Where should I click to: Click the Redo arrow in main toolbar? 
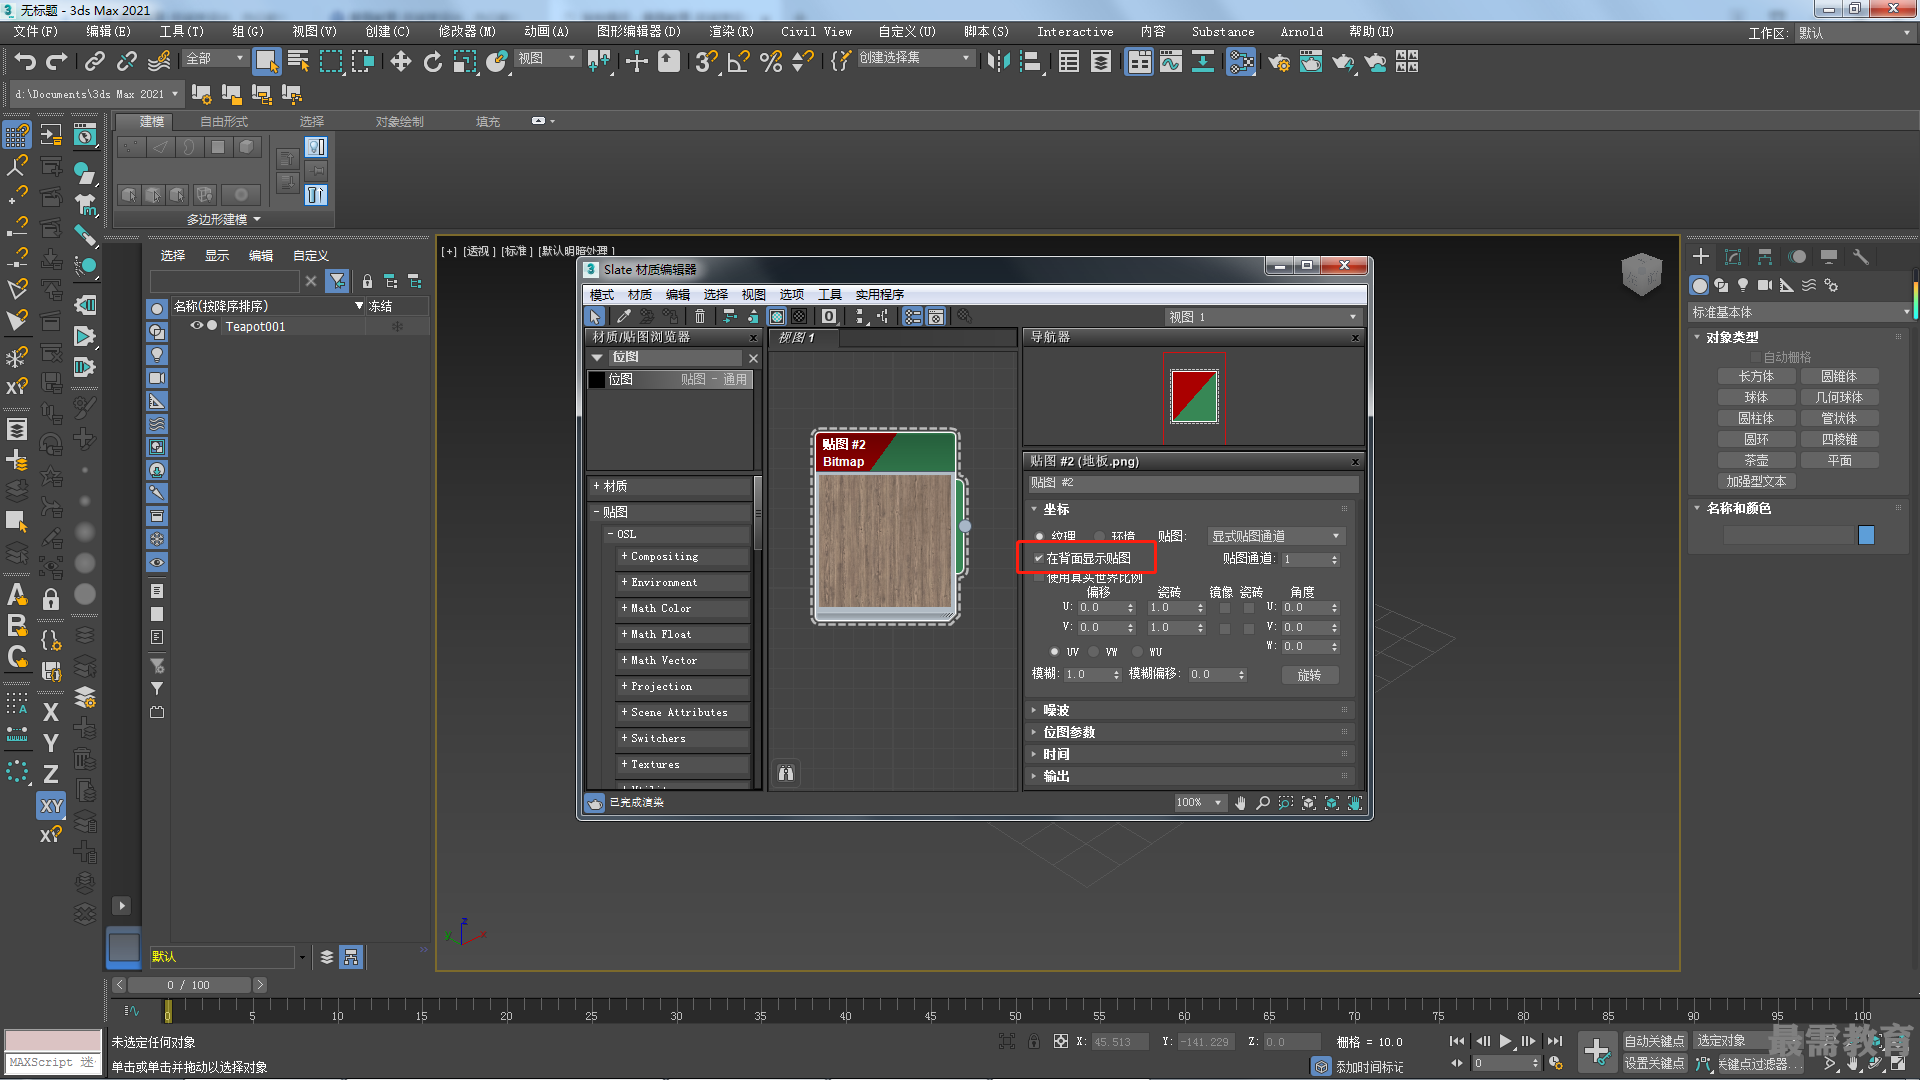[57, 62]
